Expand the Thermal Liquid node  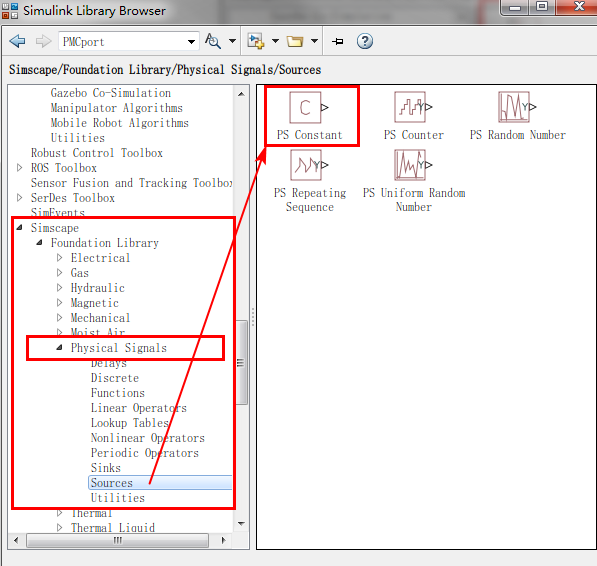click(x=59, y=528)
